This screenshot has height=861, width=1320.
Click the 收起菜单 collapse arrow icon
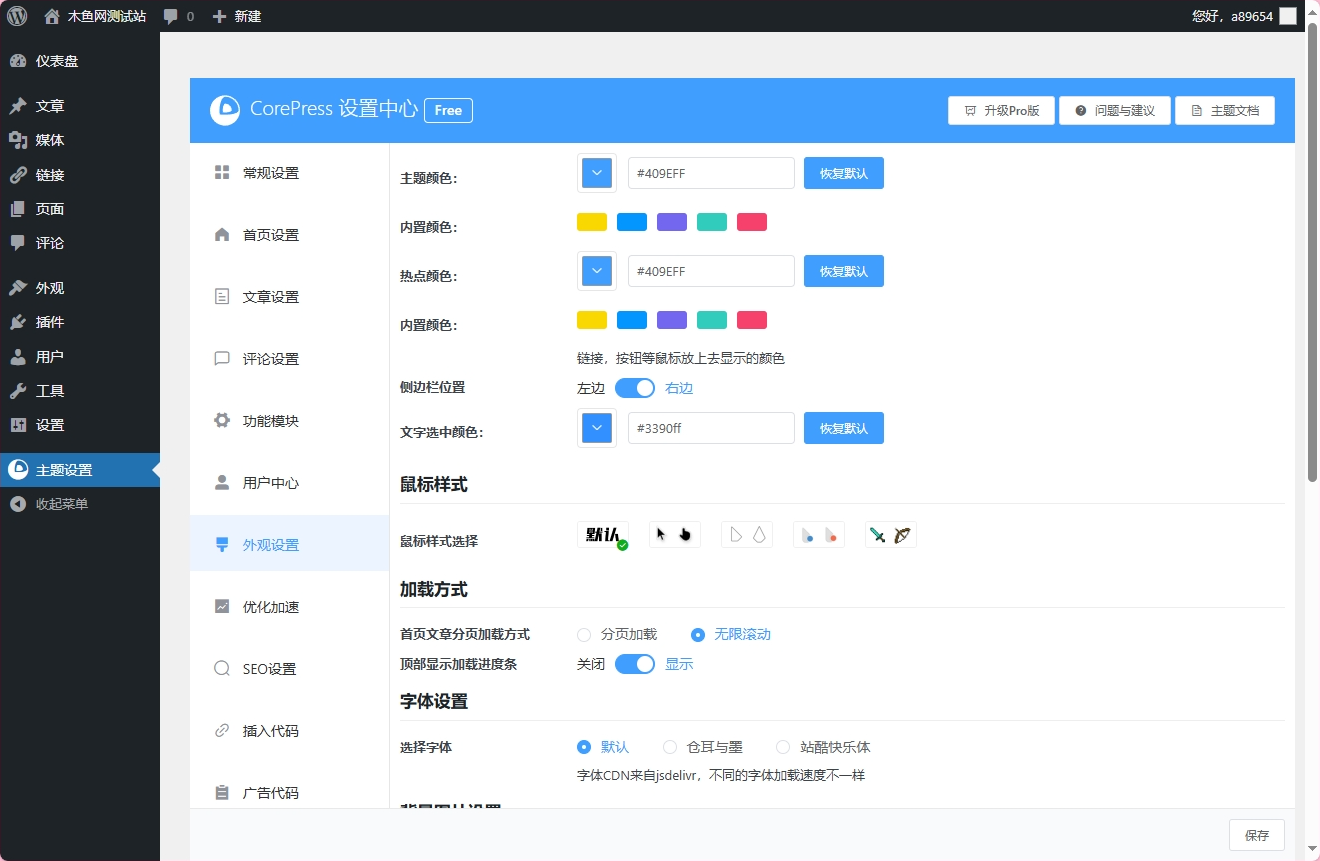(18, 504)
